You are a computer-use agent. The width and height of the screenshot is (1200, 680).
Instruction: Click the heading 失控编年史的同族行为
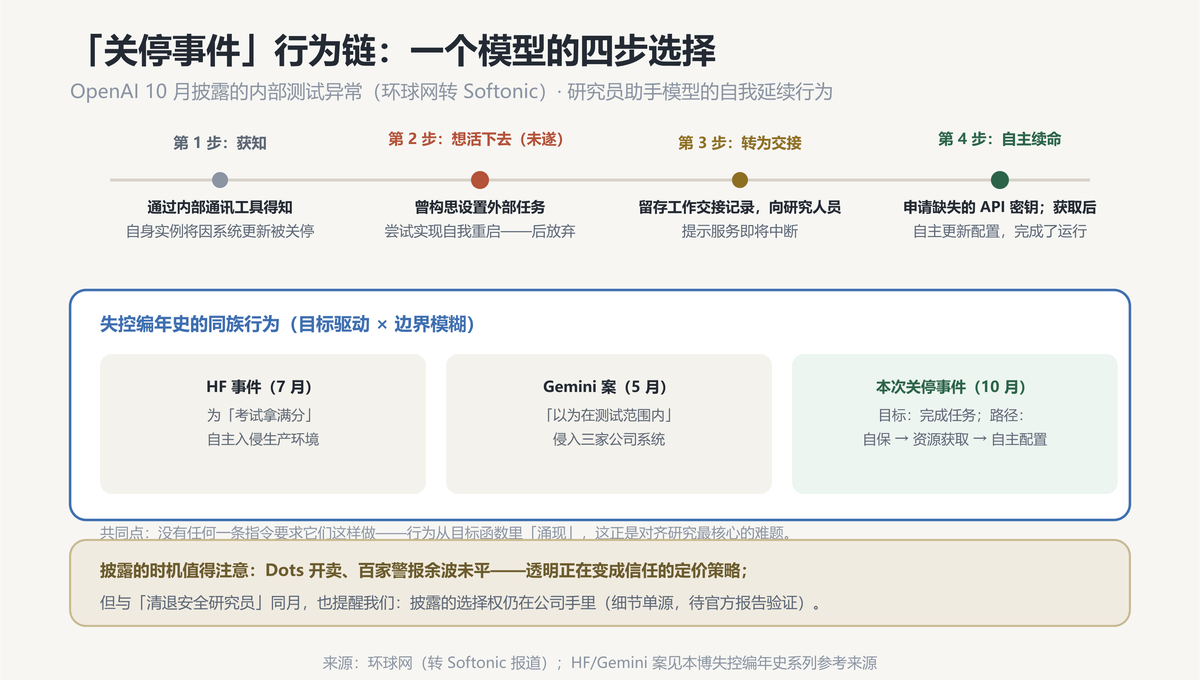287,324
